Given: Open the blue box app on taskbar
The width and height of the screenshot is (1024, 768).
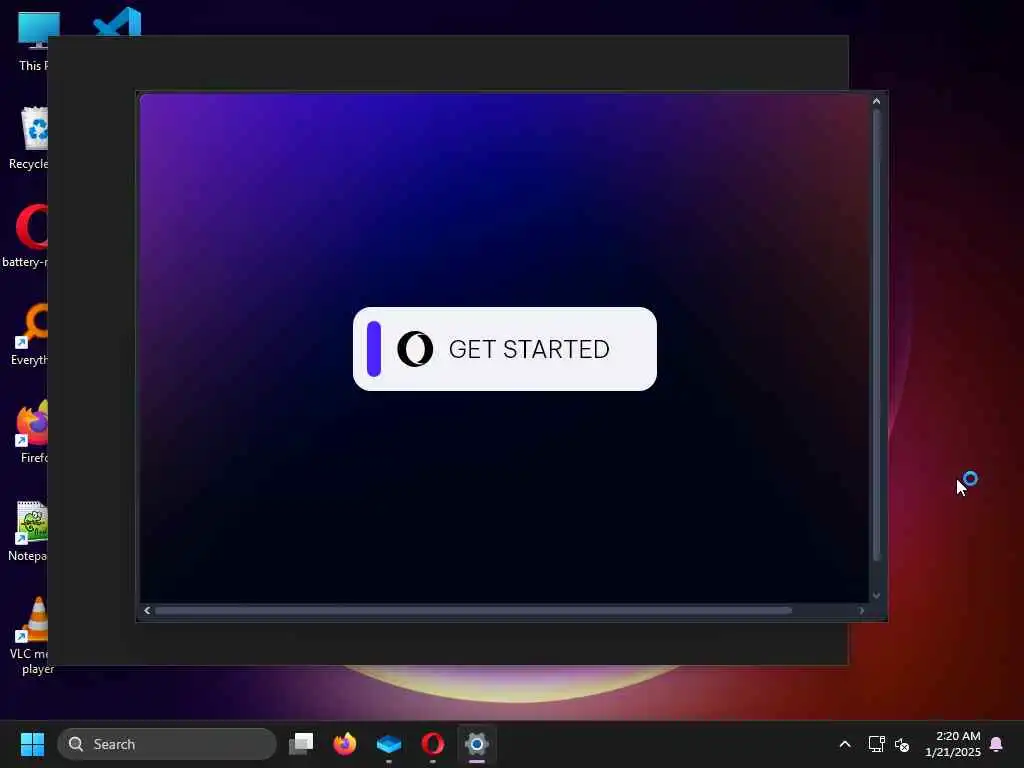Looking at the screenshot, I should pyautogui.click(x=389, y=744).
